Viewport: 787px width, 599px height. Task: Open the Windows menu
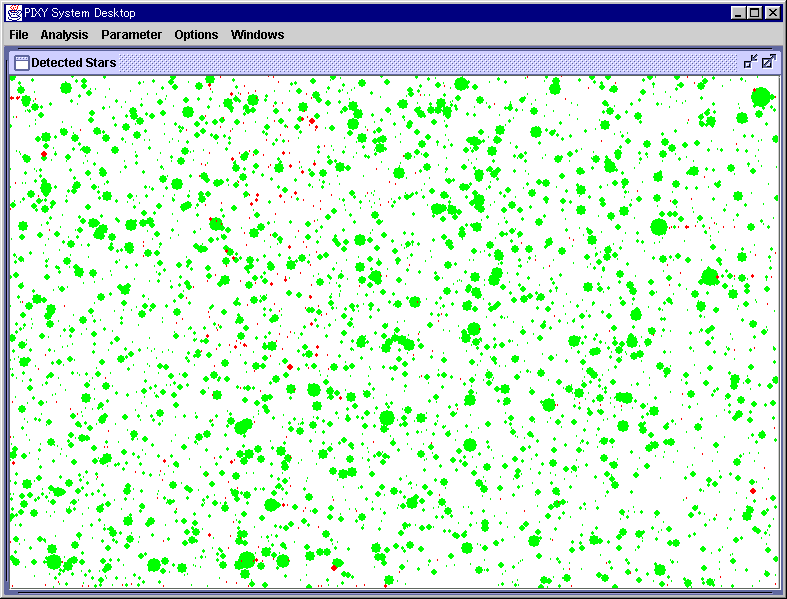point(257,35)
